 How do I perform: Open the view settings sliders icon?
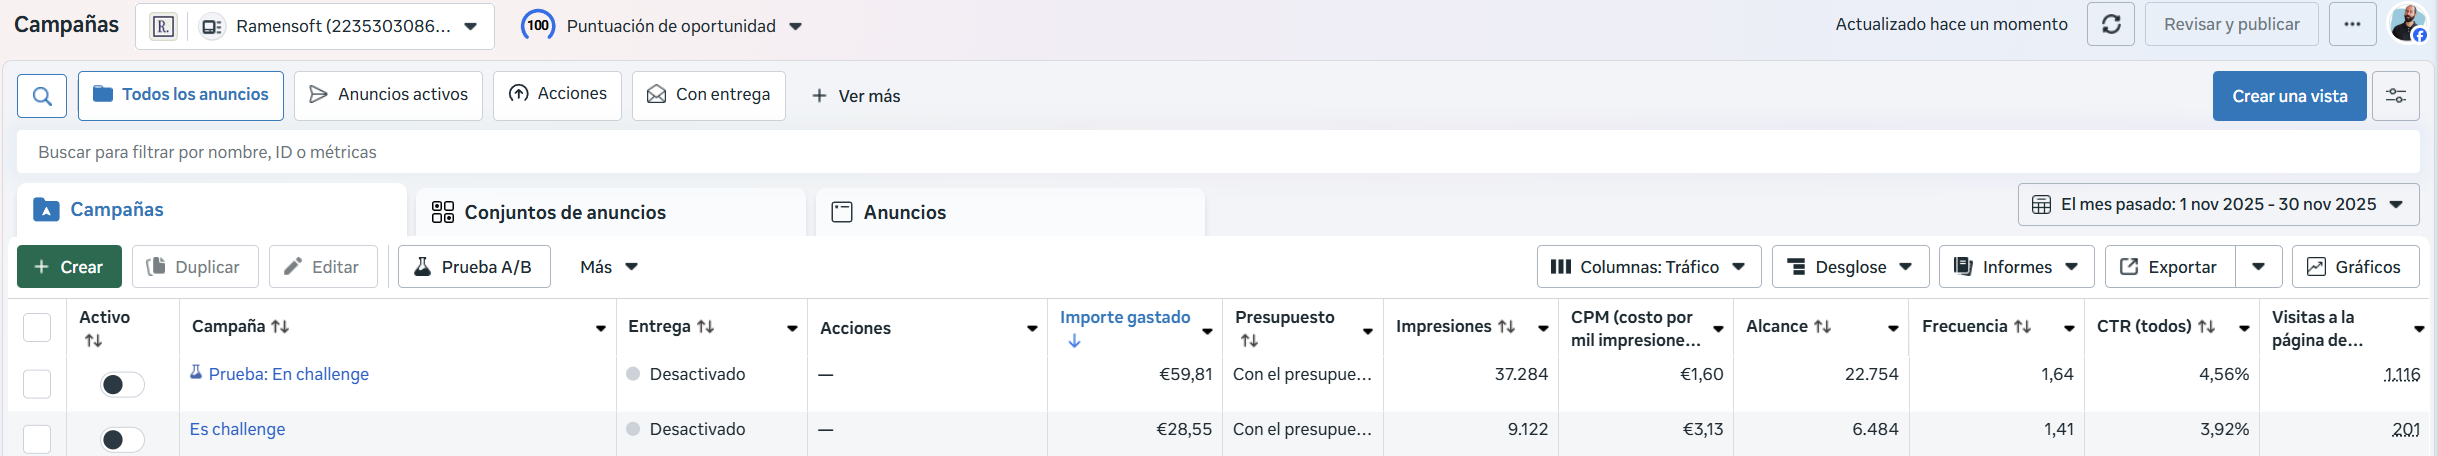2395,96
